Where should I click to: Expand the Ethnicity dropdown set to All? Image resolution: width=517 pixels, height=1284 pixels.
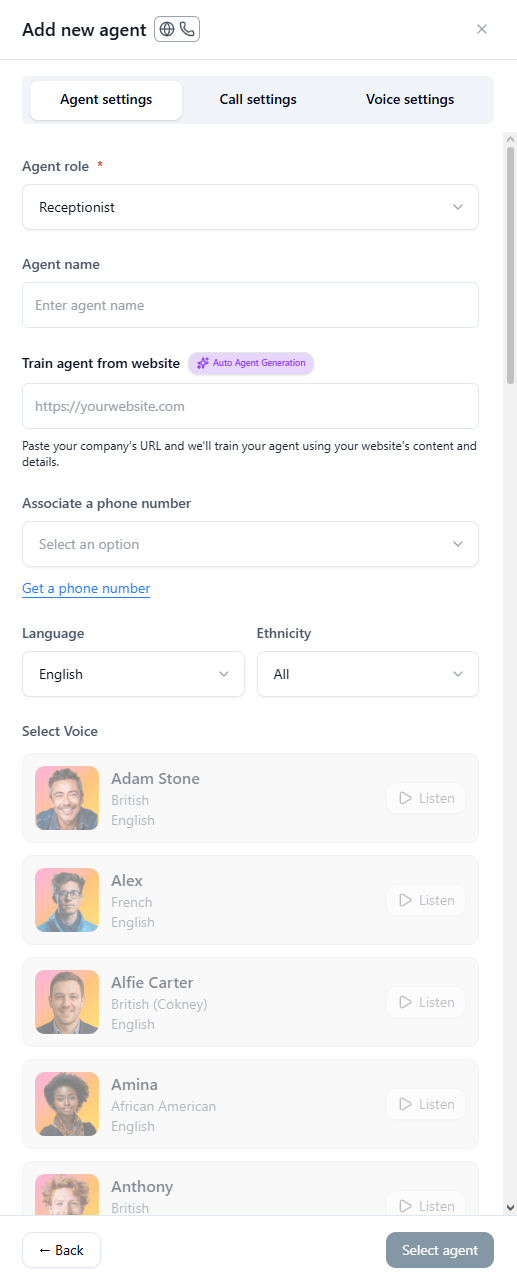tap(368, 674)
